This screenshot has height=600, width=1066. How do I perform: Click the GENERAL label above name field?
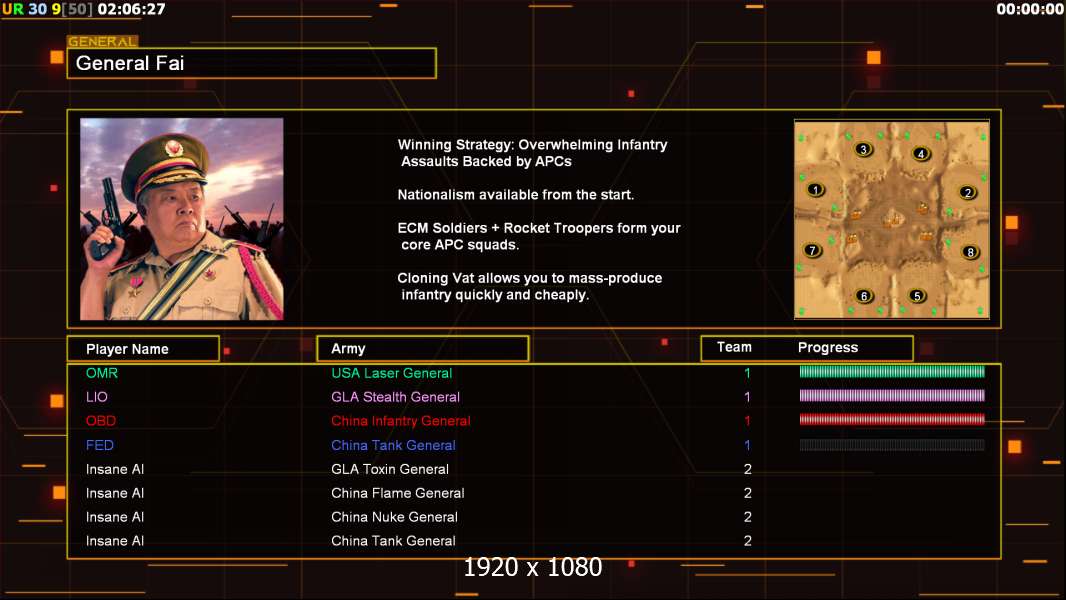[x=103, y=41]
